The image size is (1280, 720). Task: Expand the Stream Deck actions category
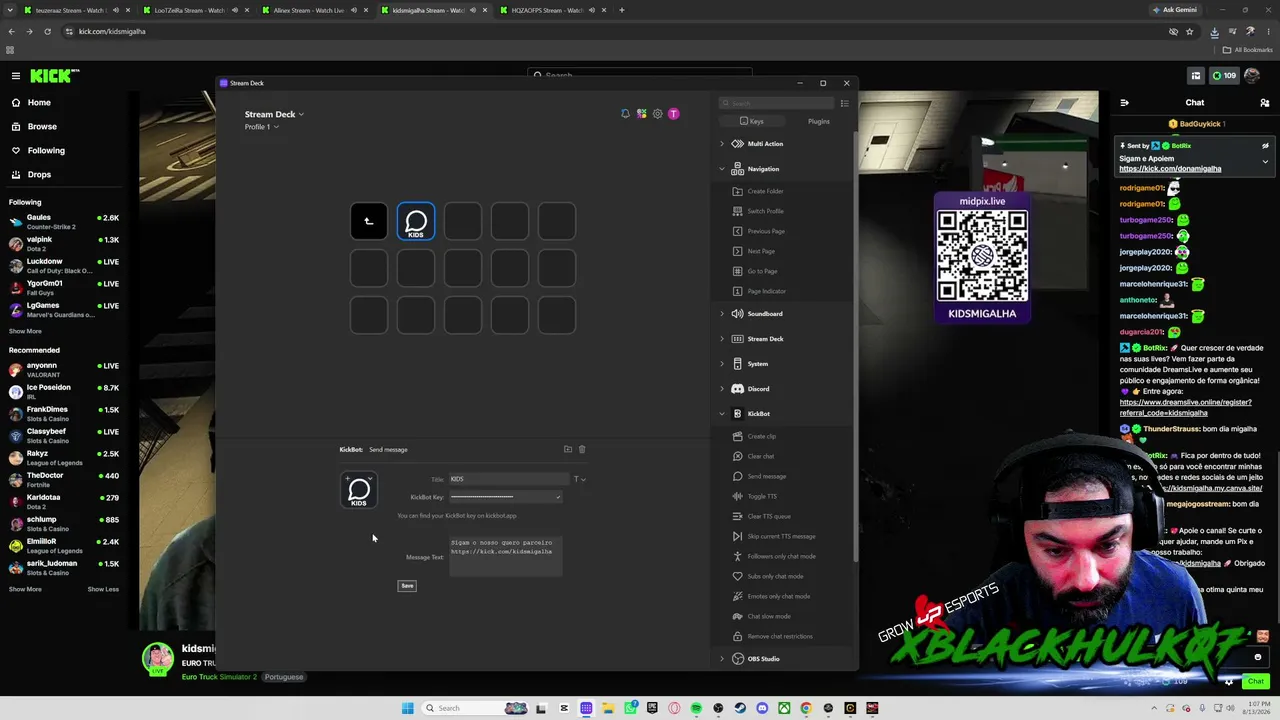point(722,339)
